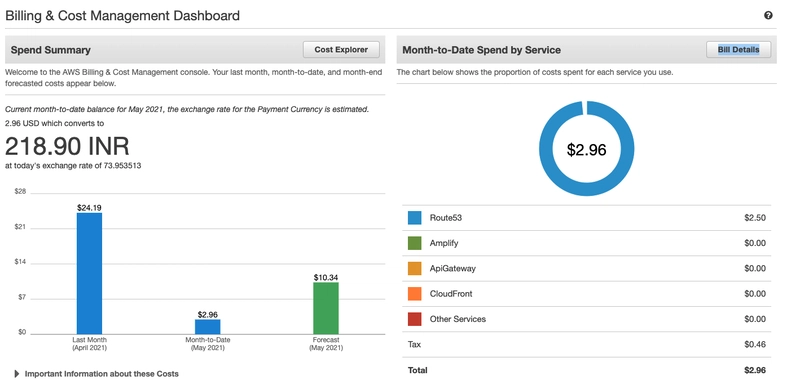This screenshot has width=800, height=385.
Task: Click the Tax row amount $0.46
Action: coord(755,345)
